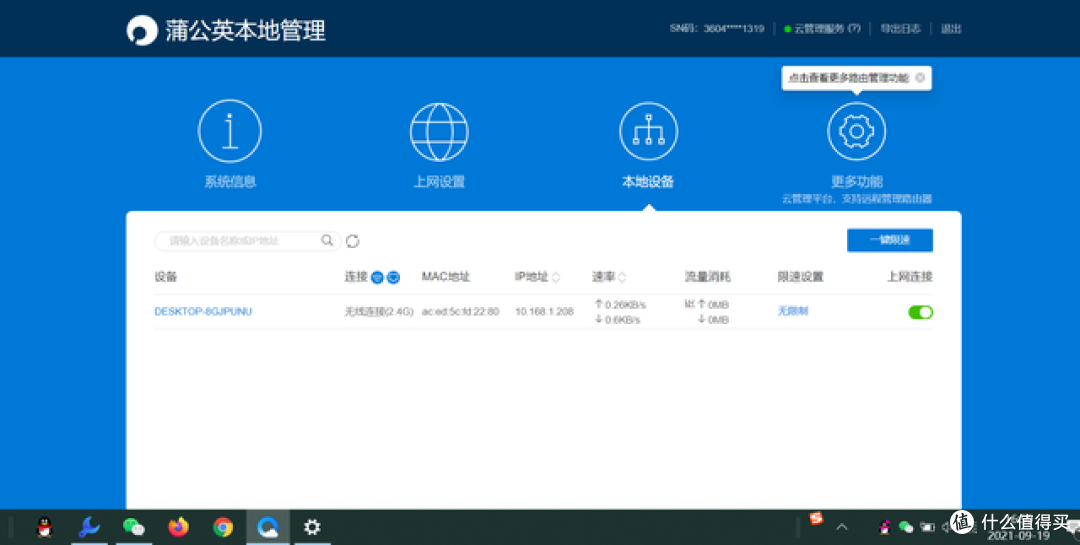Click the 蒲公英 logo icon in header
The image size is (1080, 545).
pyautogui.click(x=142, y=30)
